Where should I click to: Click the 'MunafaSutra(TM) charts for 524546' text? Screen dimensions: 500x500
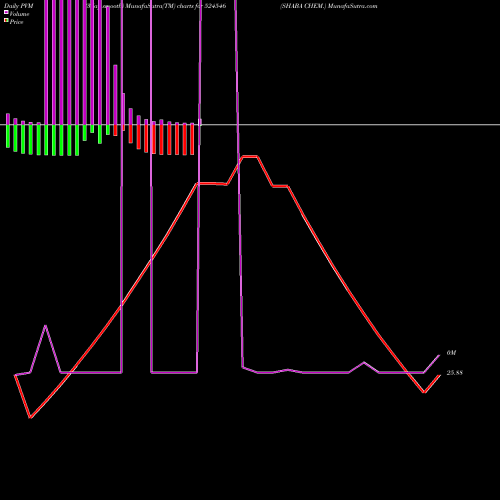(176, 6)
